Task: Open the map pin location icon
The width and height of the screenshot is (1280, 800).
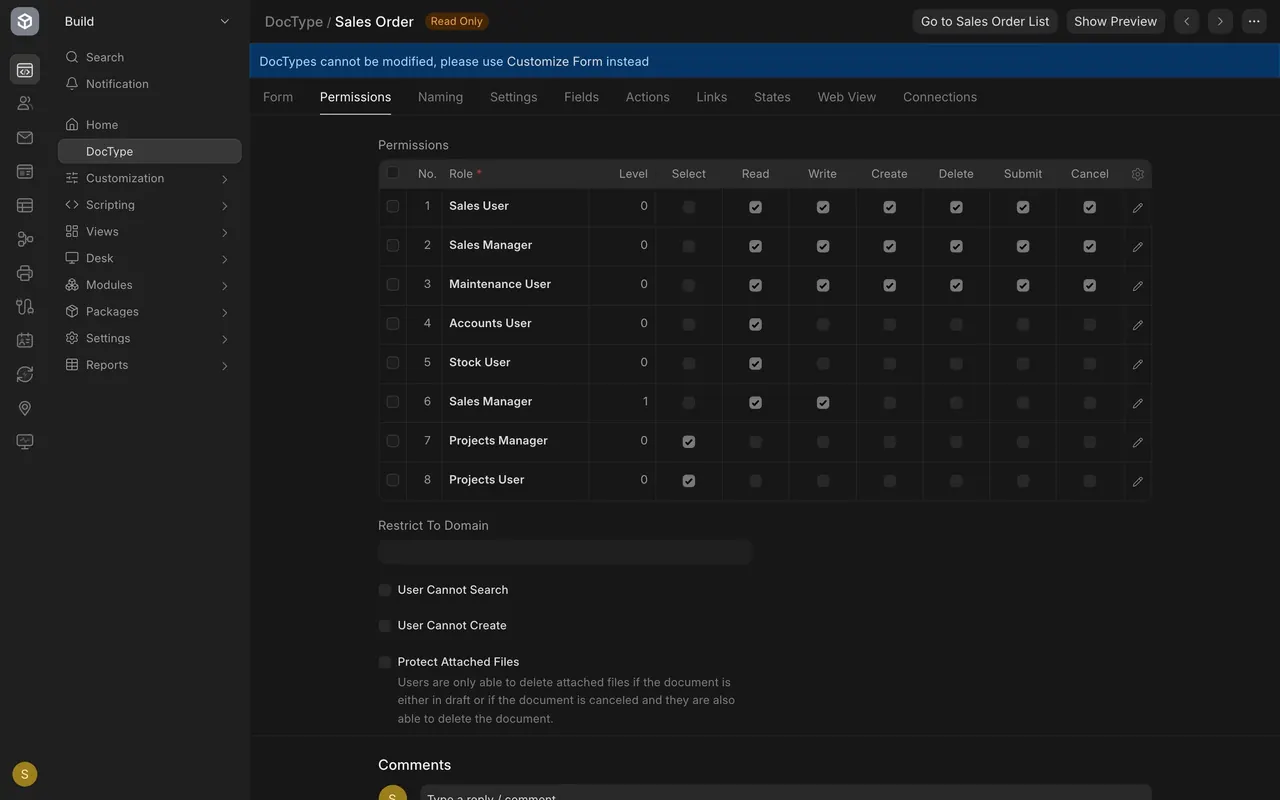Action: pos(25,408)
